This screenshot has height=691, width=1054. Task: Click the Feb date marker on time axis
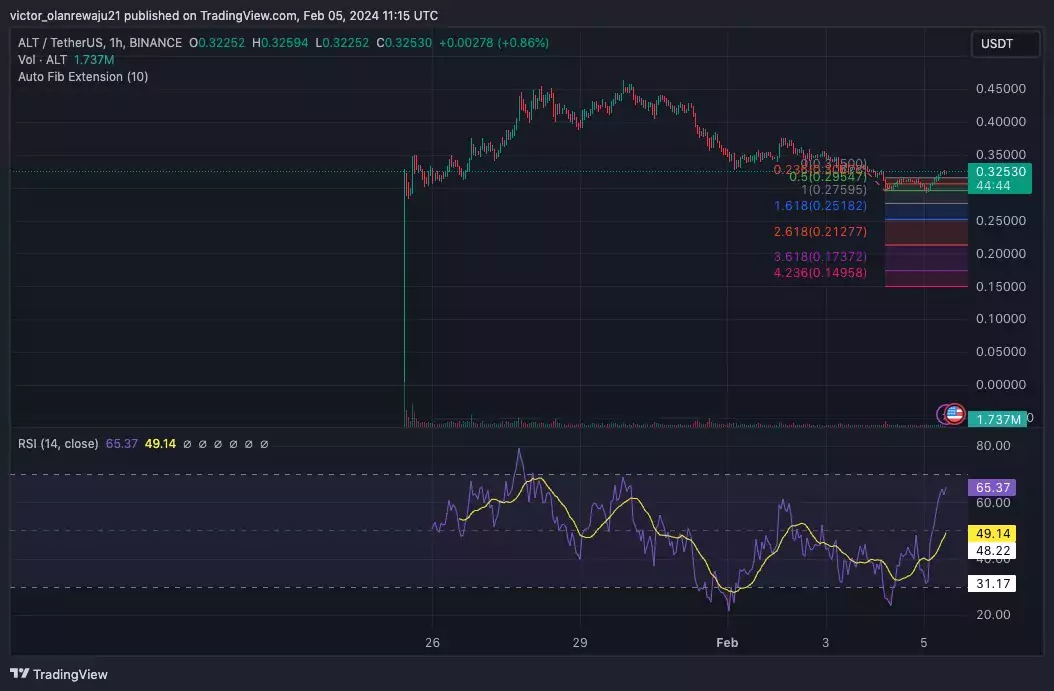click(x=727, y=643)
